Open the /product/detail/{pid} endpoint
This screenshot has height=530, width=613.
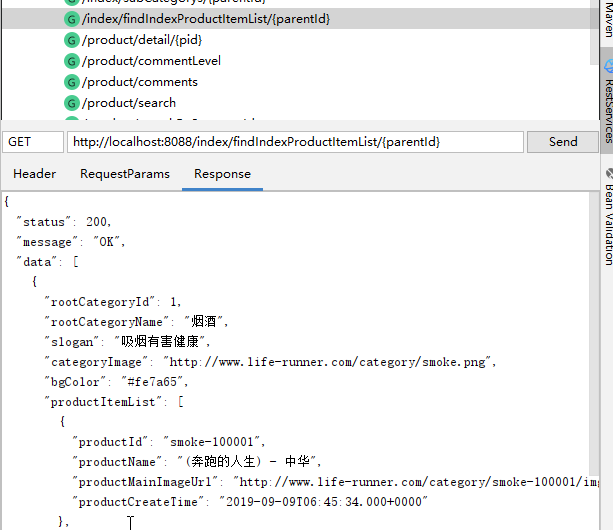142,40
